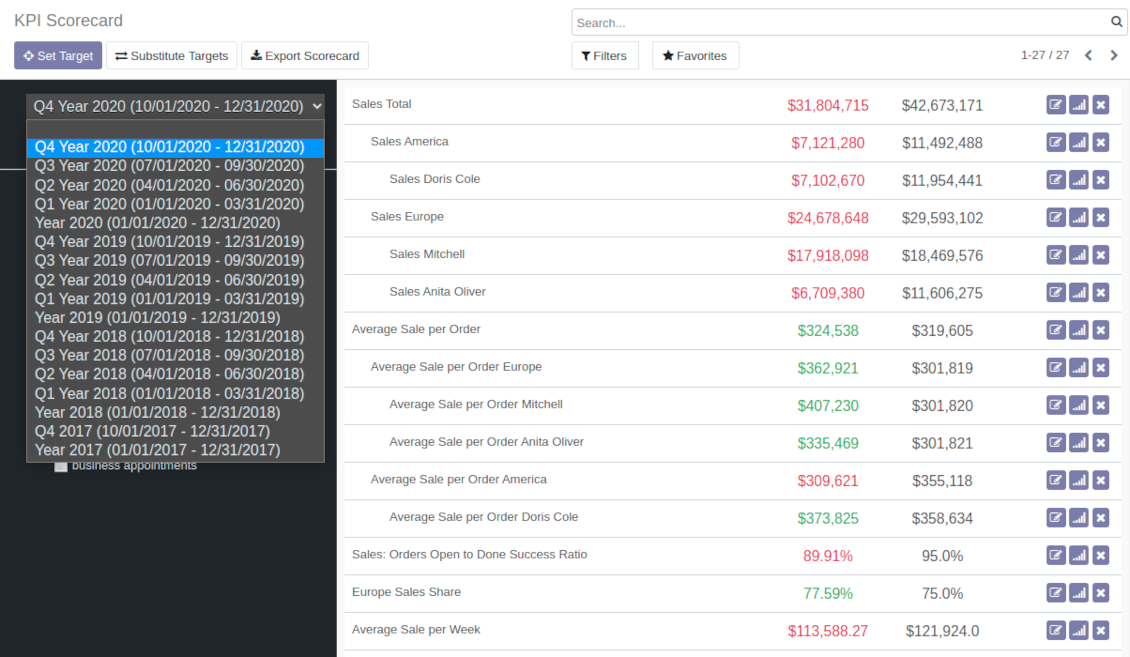Go to next page arrow
Screen dimensions: 1130x657
[x=1114, y=56]
